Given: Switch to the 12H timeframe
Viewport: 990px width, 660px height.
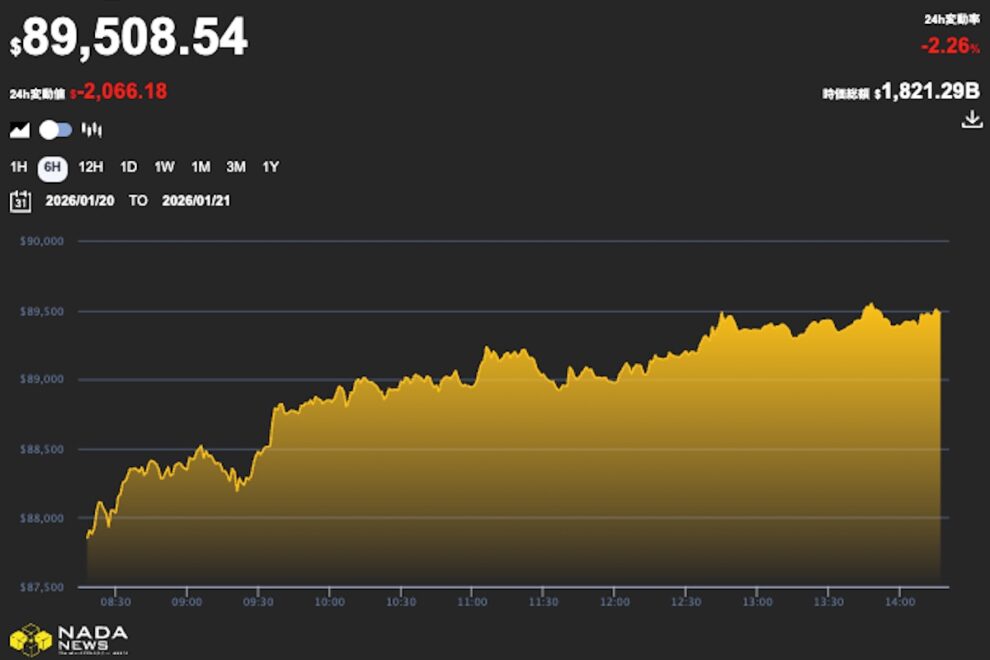Looking at the screenshot, I should (90, 168).
